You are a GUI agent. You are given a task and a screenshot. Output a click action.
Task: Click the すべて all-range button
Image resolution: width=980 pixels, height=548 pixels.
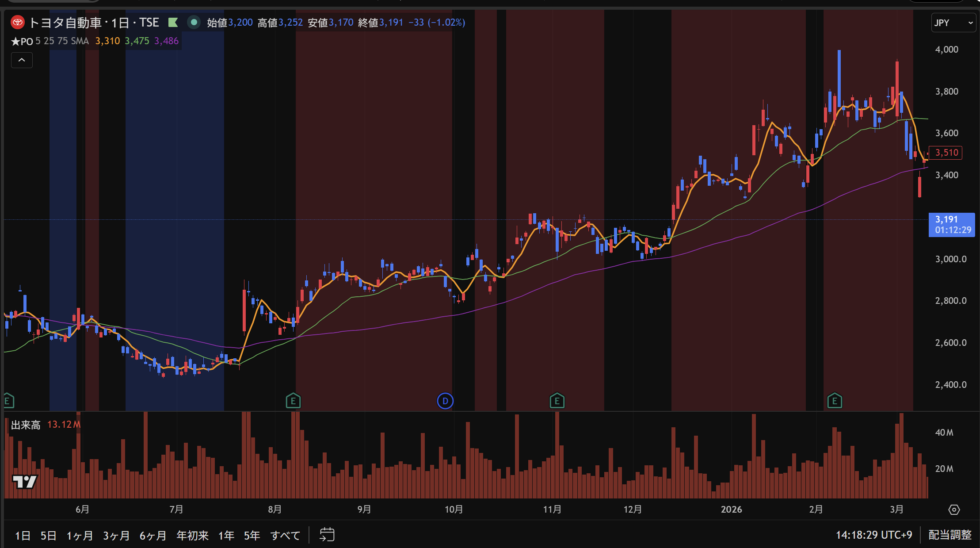pos(285,535)
